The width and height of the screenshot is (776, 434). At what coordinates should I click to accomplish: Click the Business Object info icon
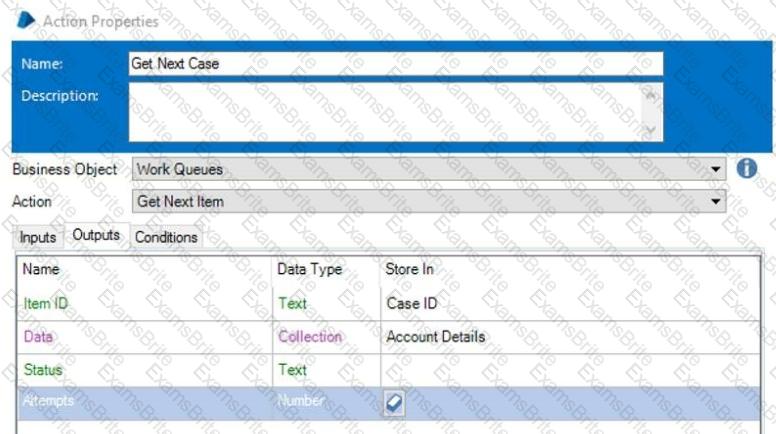tap(746, 169)
